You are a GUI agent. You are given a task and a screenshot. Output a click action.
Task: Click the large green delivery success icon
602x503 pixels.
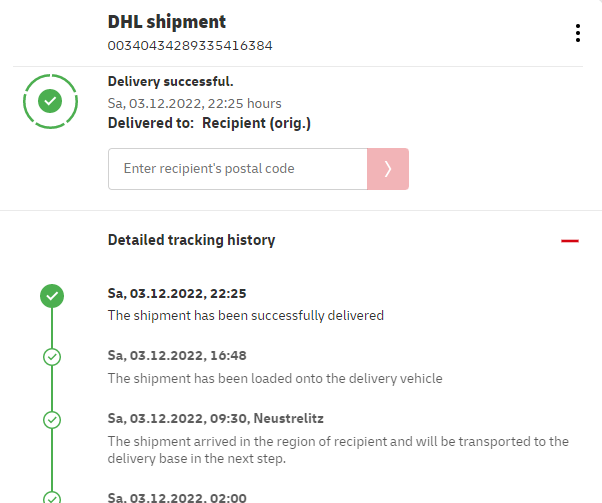click(50, 101)
